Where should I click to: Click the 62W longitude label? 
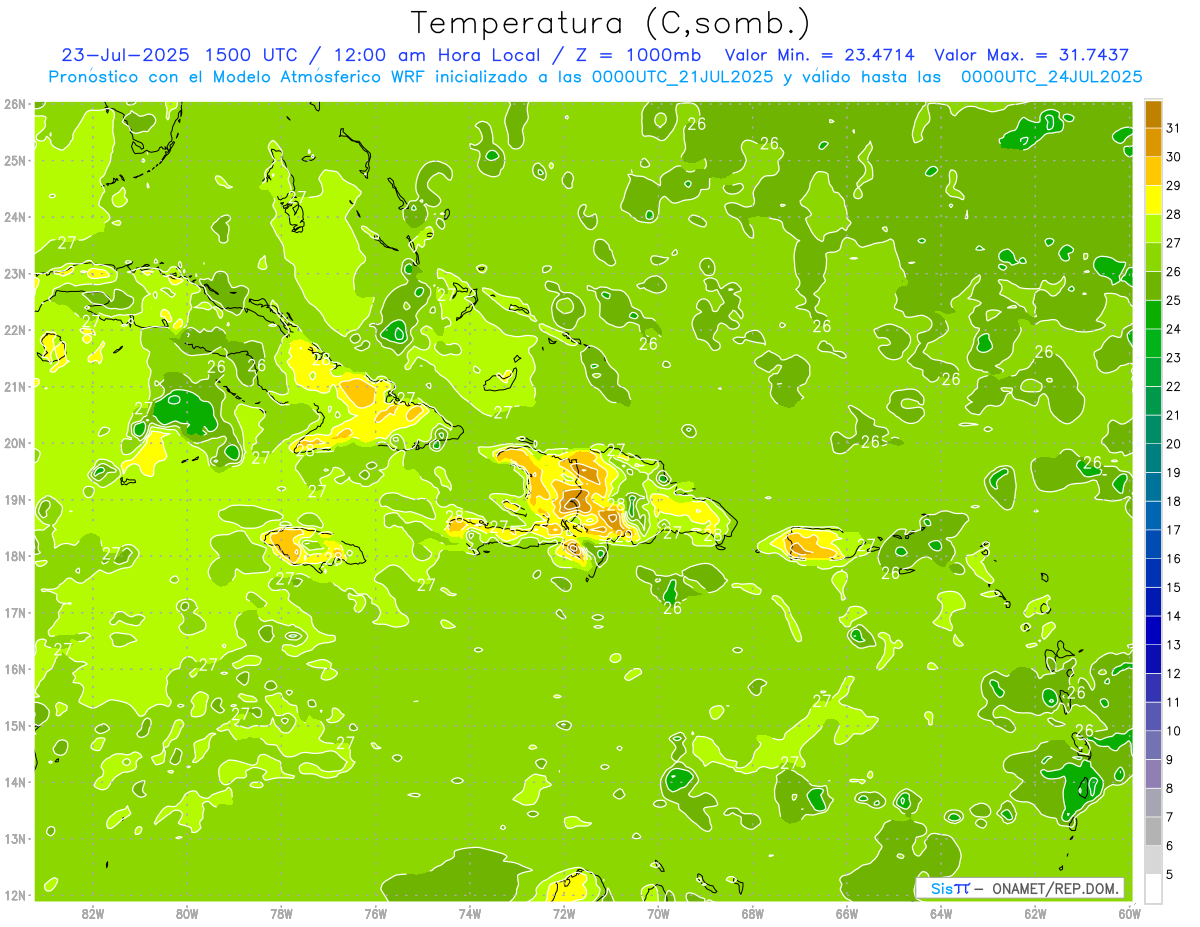[1035, 914]
